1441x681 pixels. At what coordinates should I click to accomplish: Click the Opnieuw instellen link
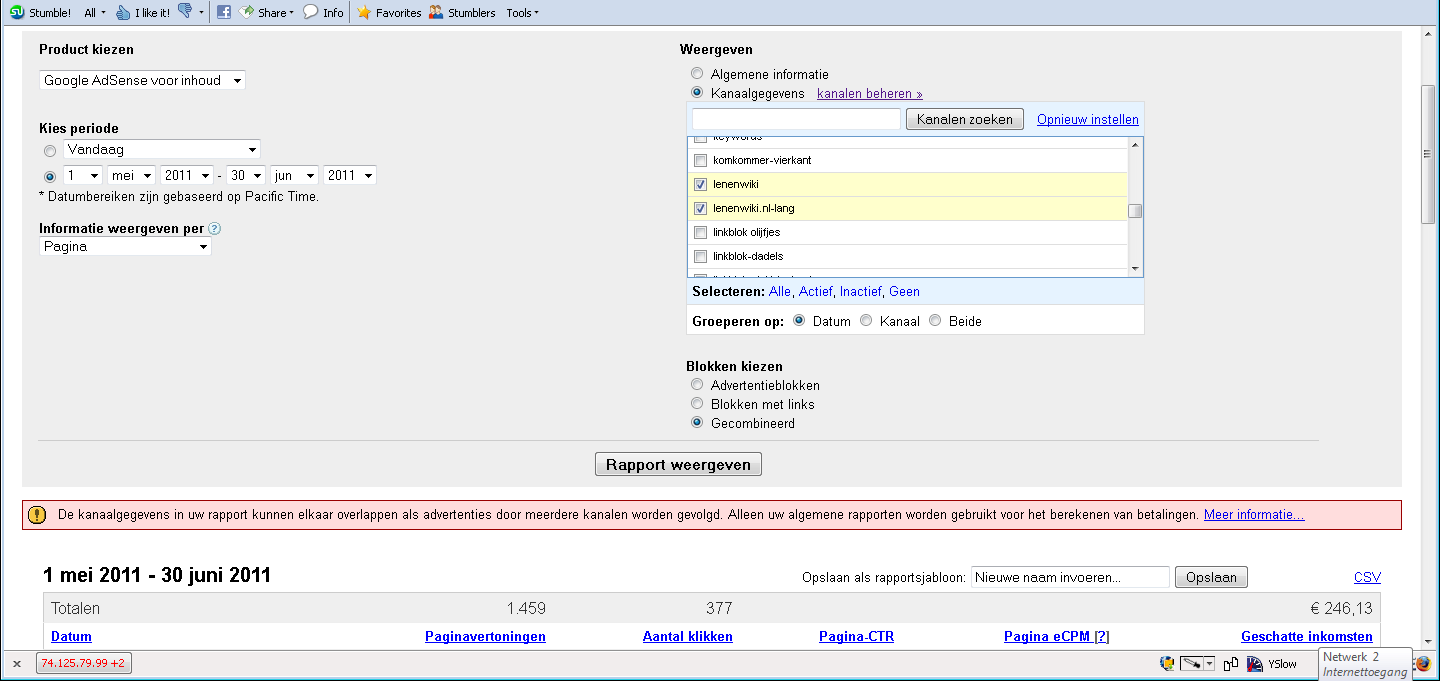pyautogui.click(x=1088, y=119)
